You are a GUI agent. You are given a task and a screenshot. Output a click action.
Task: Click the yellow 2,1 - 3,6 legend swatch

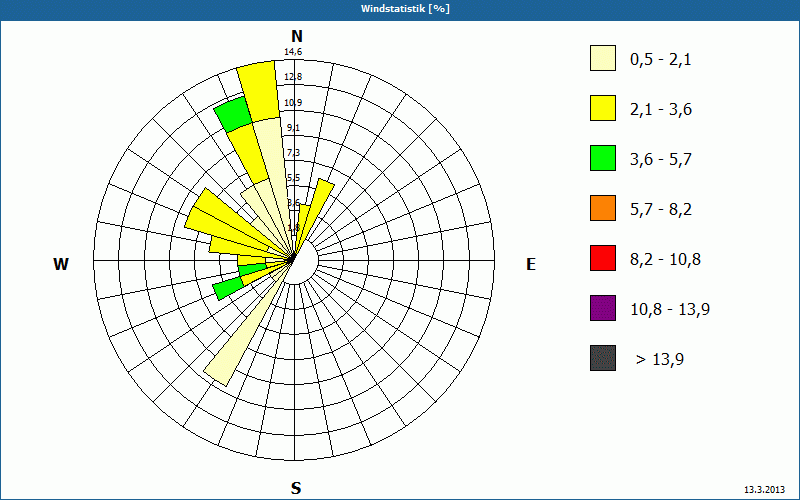pyautogui.click(x=603, y=108)
